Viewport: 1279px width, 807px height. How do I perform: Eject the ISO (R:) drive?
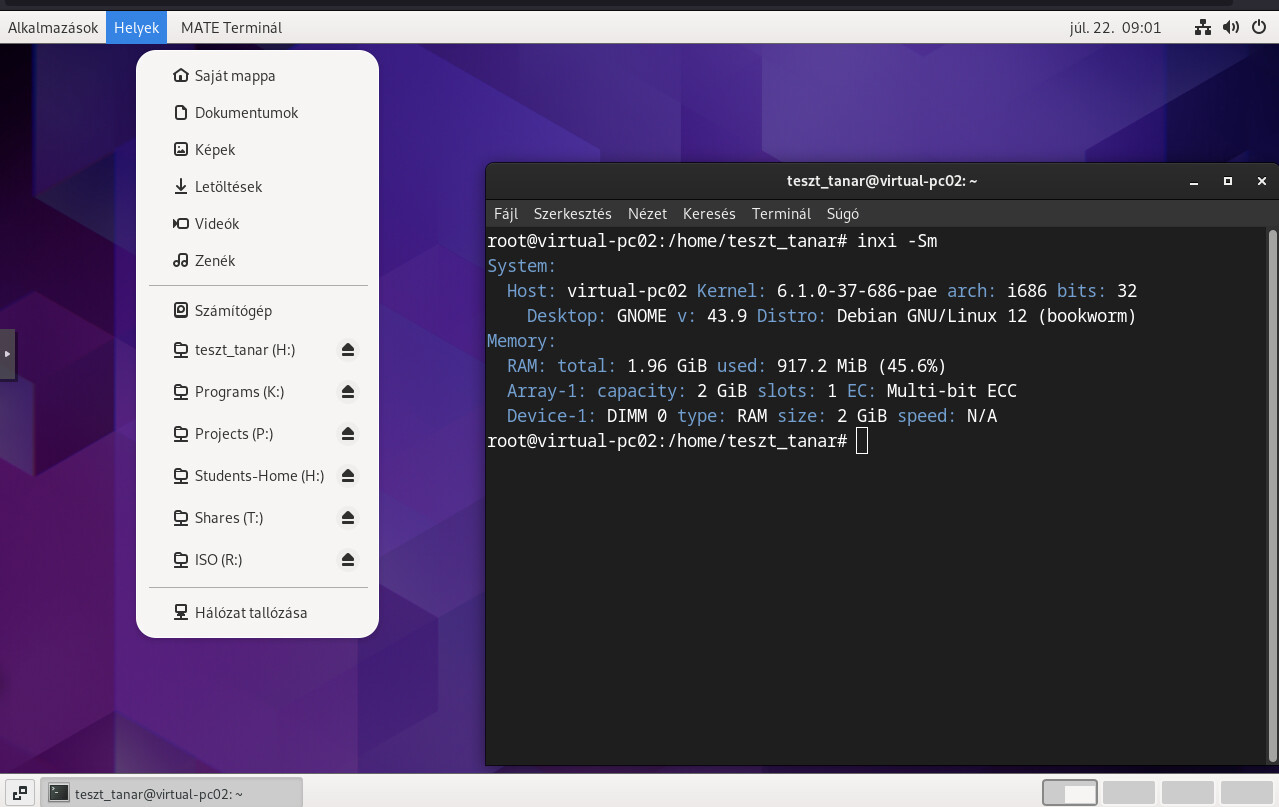pyautogui.click(x=347, y=560)
